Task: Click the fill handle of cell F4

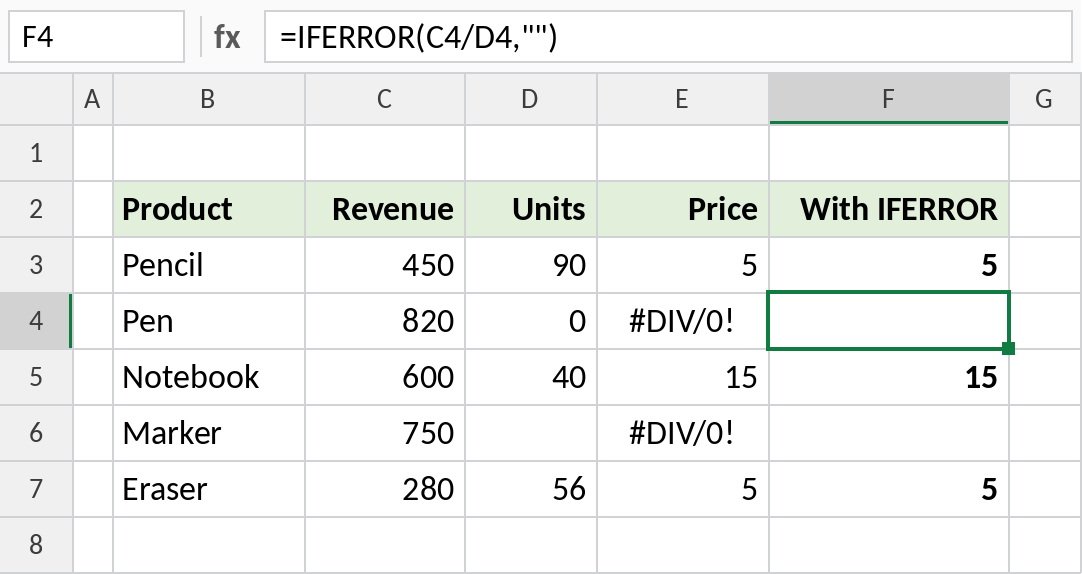Action: click(1008, 348)
